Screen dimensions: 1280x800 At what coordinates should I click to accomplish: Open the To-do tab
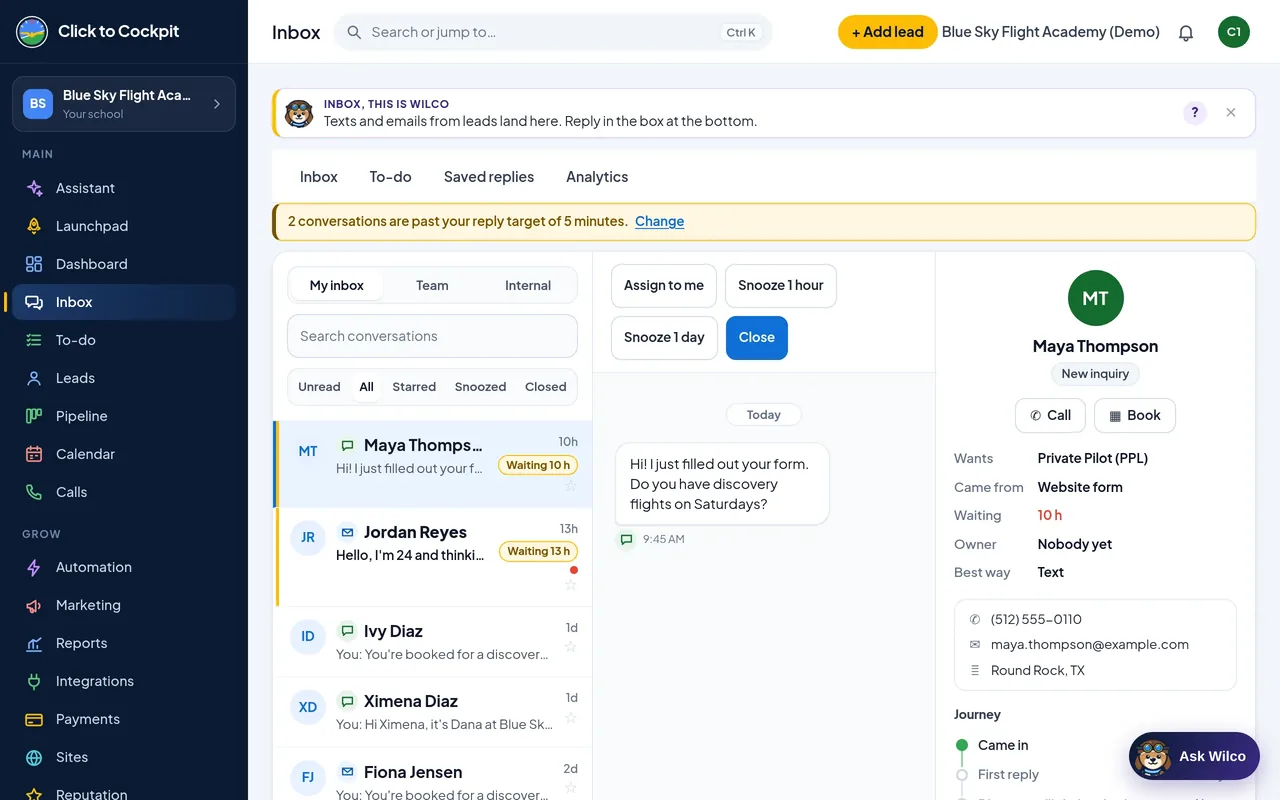[390, 177]
